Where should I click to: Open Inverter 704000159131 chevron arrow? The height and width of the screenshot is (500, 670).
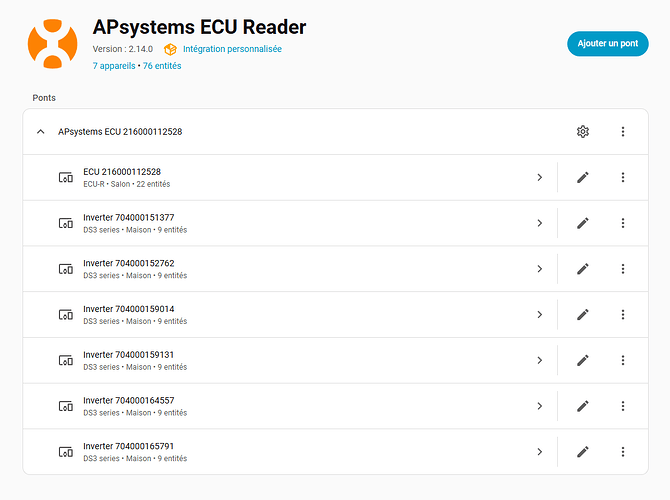coord(539,360)
